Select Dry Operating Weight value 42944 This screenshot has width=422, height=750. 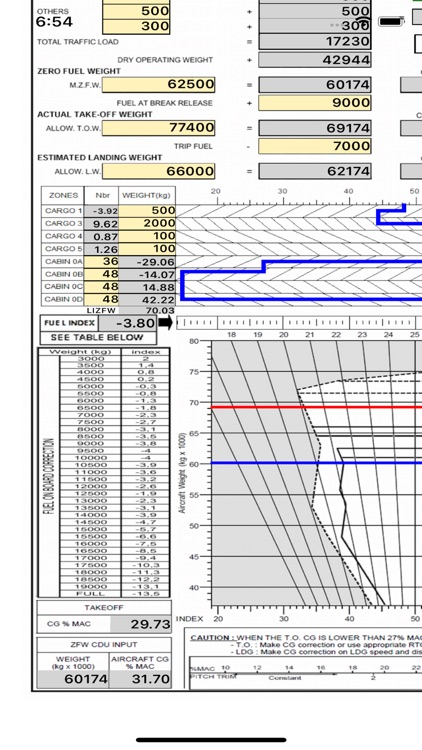(x=315, y=60)
